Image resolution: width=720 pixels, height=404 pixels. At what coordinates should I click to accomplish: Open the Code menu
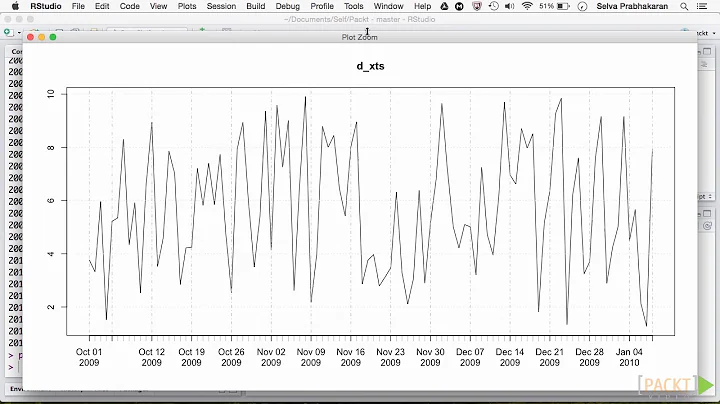pos(129,6)
